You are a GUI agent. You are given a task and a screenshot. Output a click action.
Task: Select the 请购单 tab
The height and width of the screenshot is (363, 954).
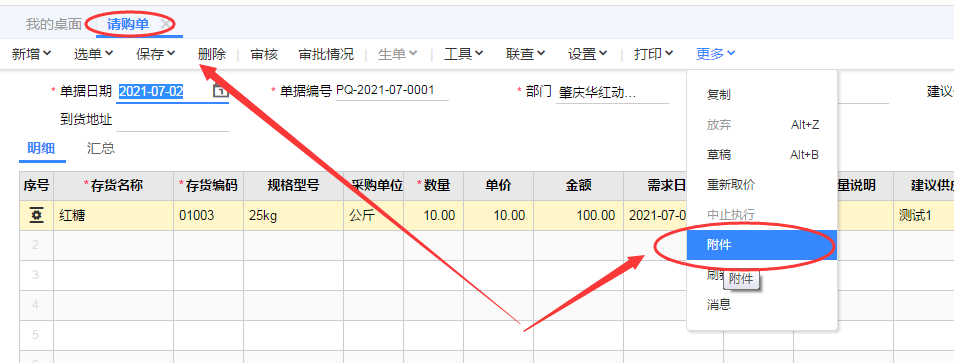(128, 24)
